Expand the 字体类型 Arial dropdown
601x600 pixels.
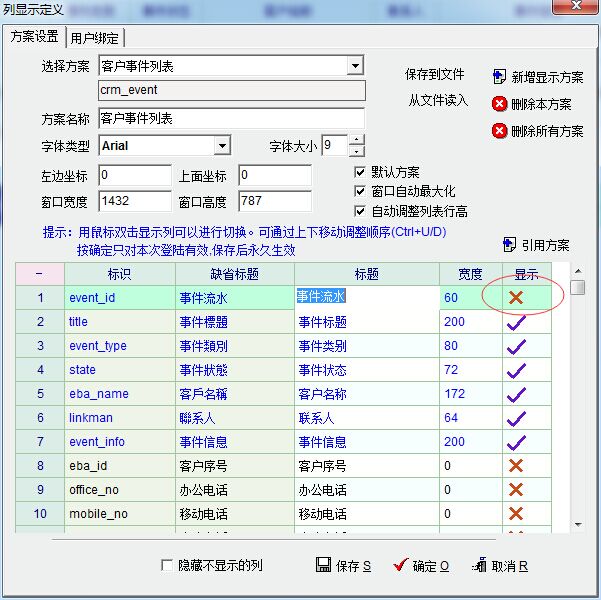222,146
